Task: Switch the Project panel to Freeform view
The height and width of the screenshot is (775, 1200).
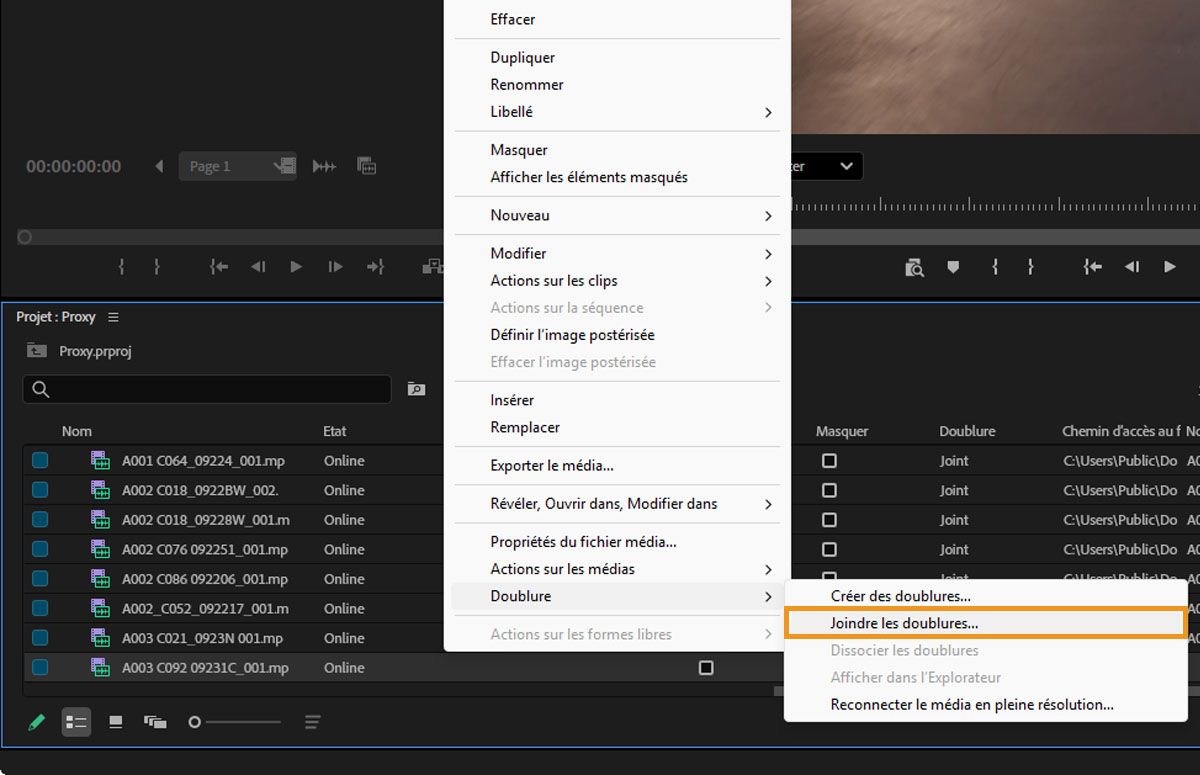Action: pos(155,721)
